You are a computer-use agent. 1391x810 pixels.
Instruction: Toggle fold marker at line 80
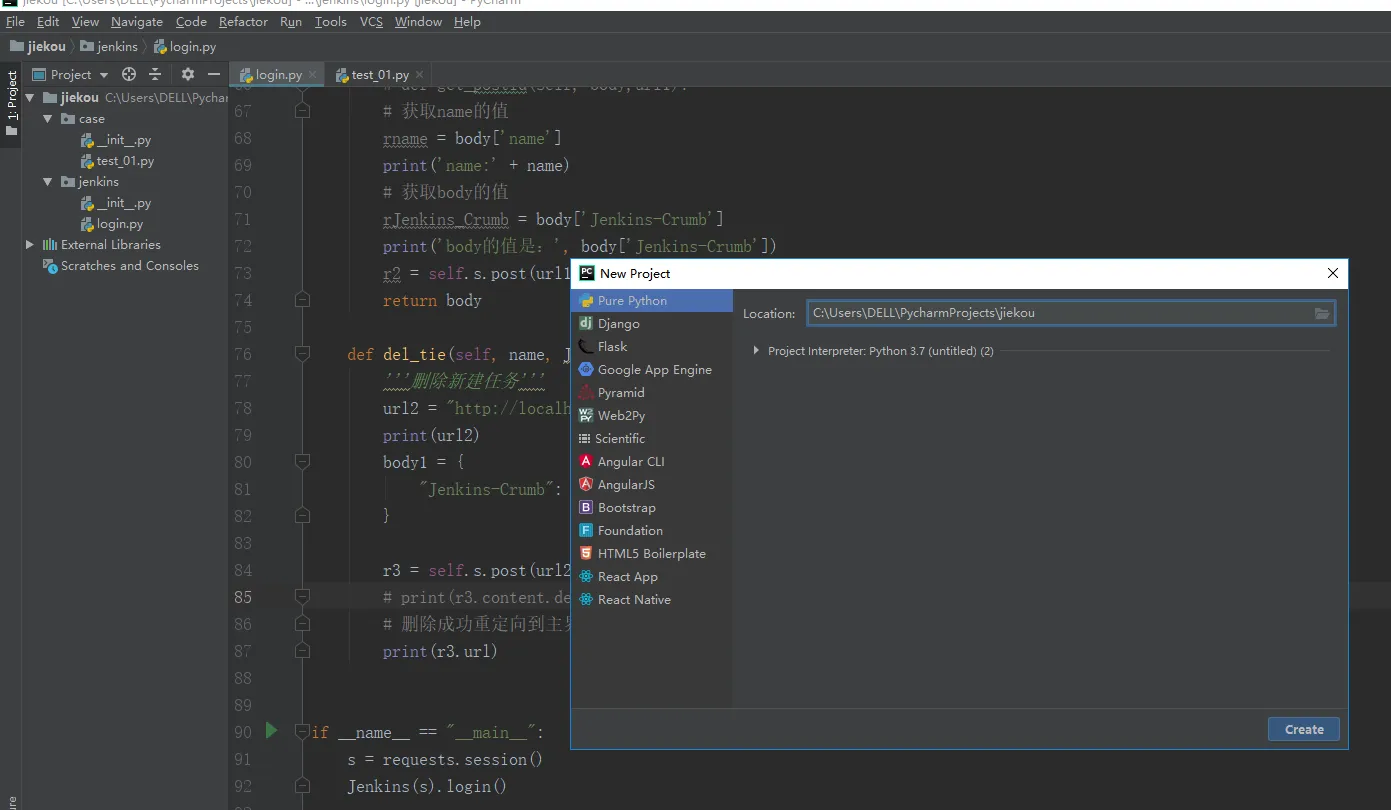[x=302, y=462]
